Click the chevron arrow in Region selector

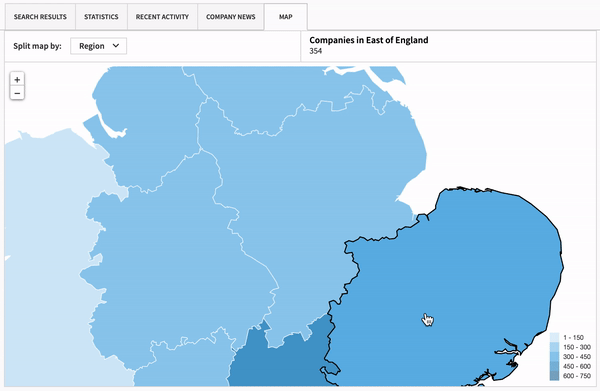point(116,46)
